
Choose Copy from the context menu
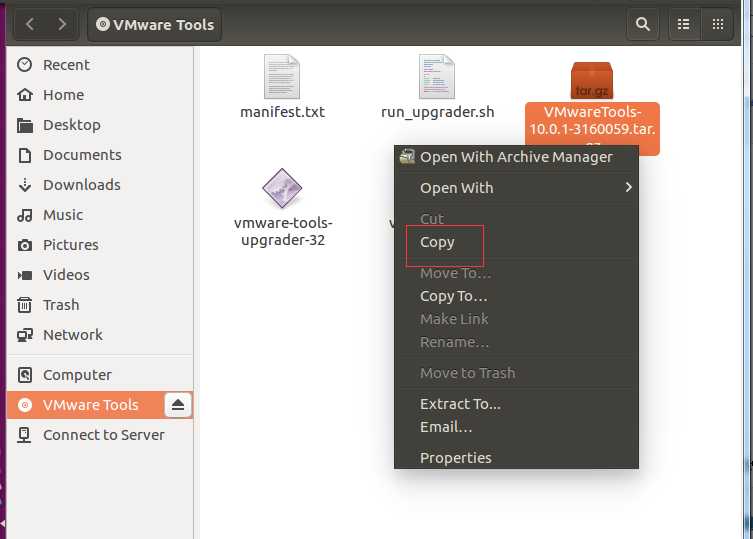516,242
